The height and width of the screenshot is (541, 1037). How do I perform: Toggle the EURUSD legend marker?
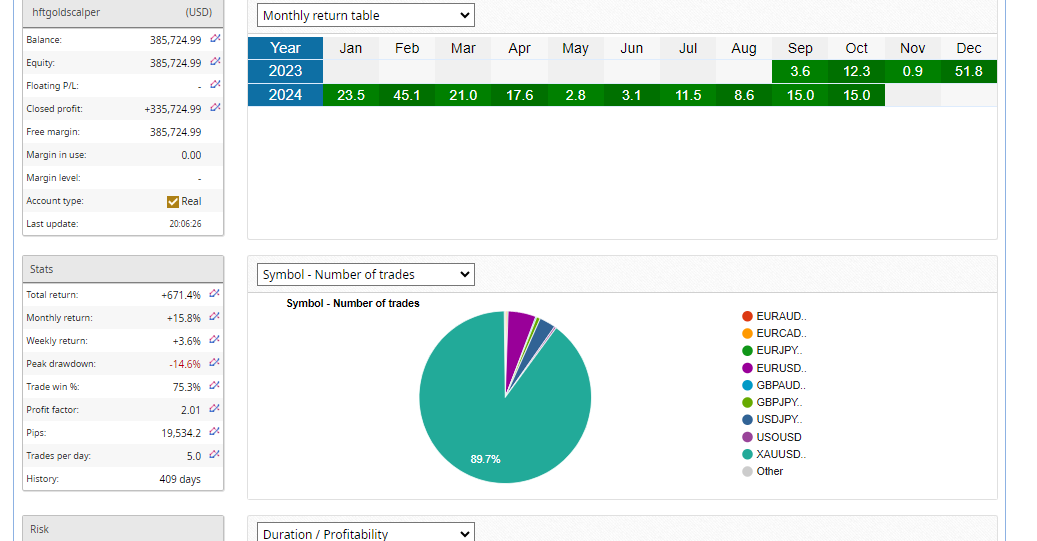[747, 368]
